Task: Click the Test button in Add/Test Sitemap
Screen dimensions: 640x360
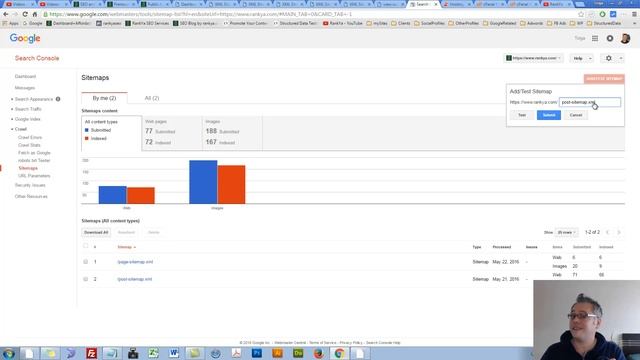Action: point(522,115)
